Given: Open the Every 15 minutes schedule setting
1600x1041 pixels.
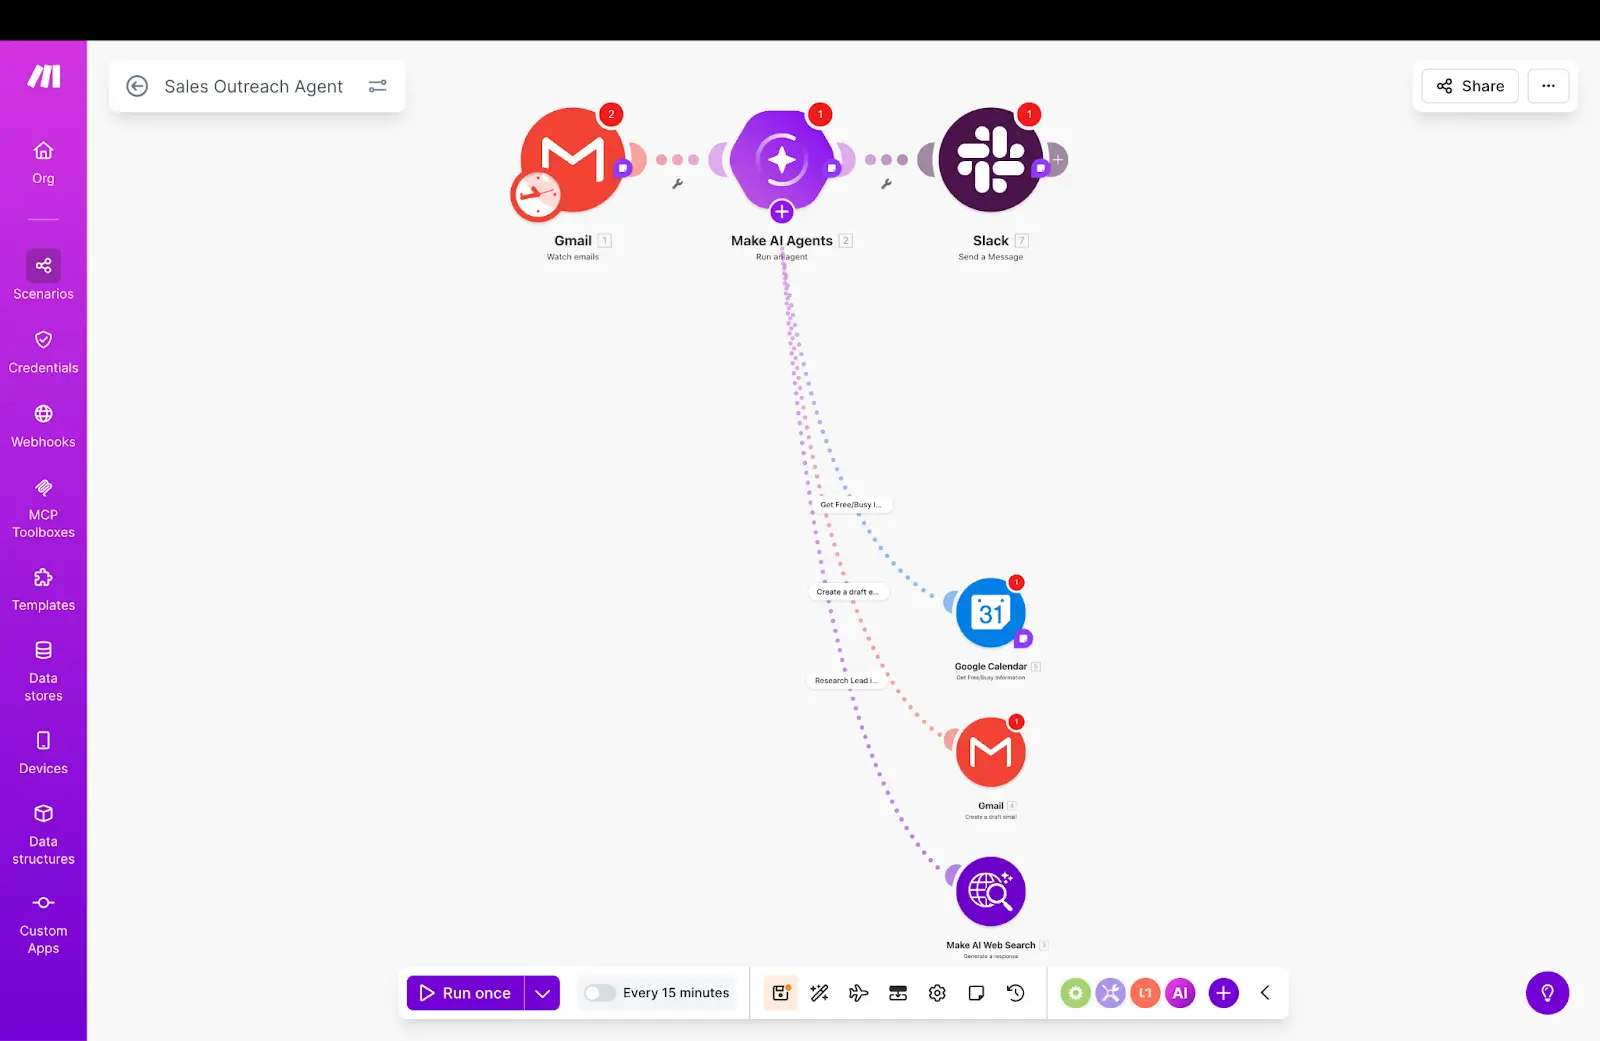Looking at the screenshot, I should pyautogui.click(x=676, y=993).
